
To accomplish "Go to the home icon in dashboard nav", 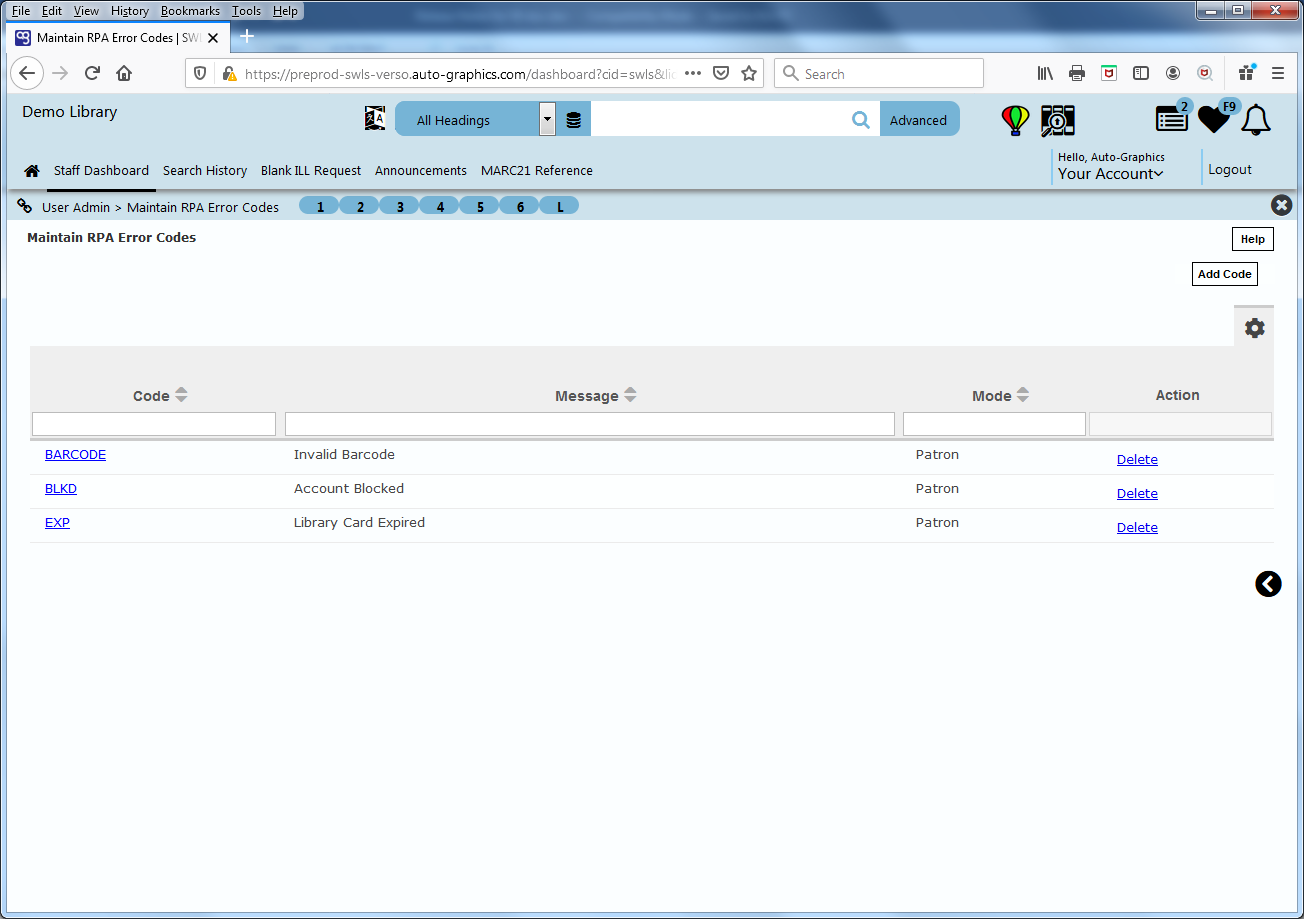I will click(x=32, y=171).
